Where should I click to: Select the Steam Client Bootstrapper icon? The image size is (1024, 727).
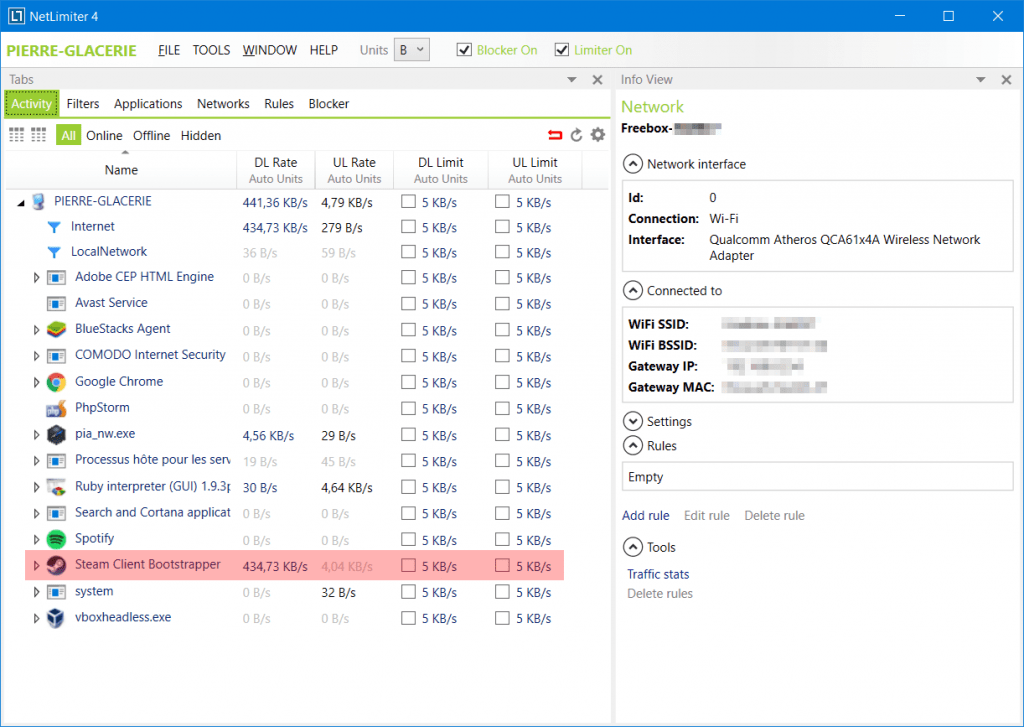click(56, 565)
